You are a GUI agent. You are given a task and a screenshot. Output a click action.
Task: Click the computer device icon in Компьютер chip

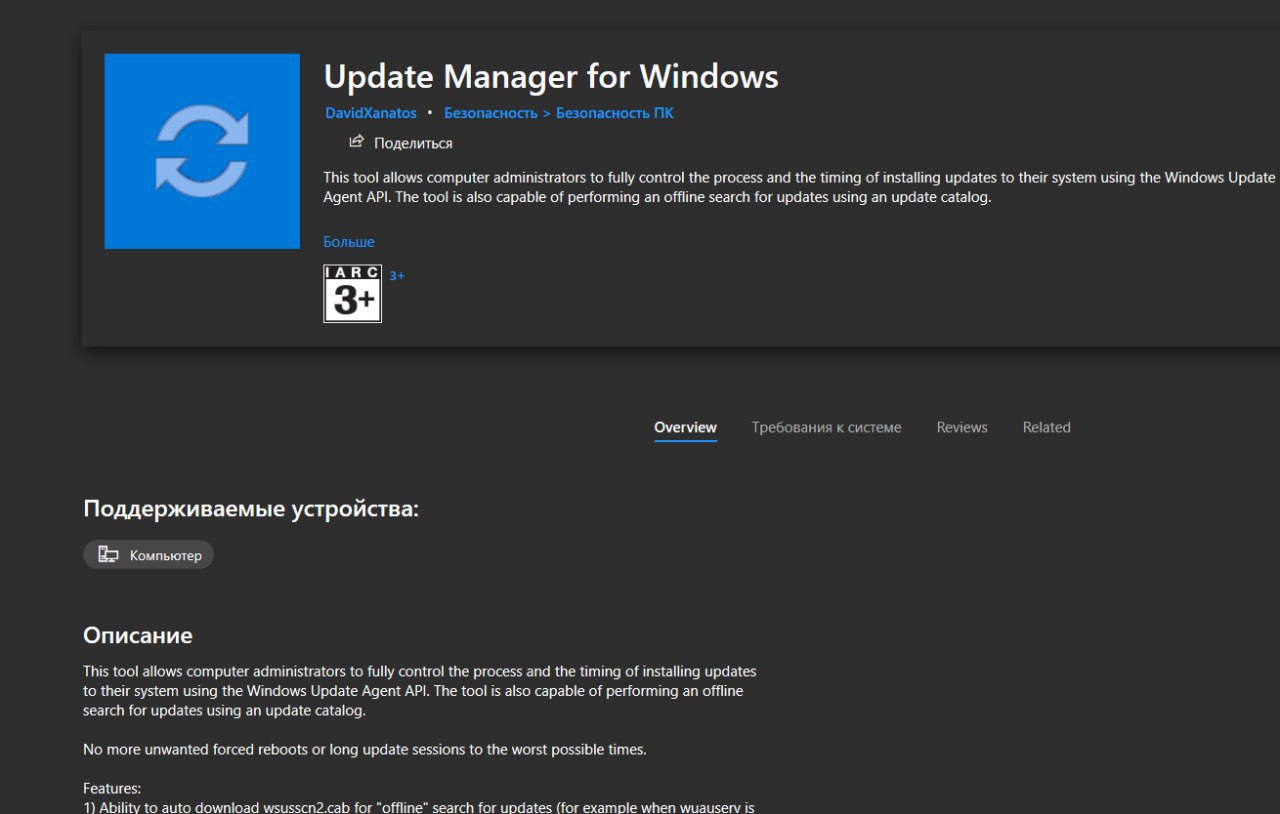[108, 555]
